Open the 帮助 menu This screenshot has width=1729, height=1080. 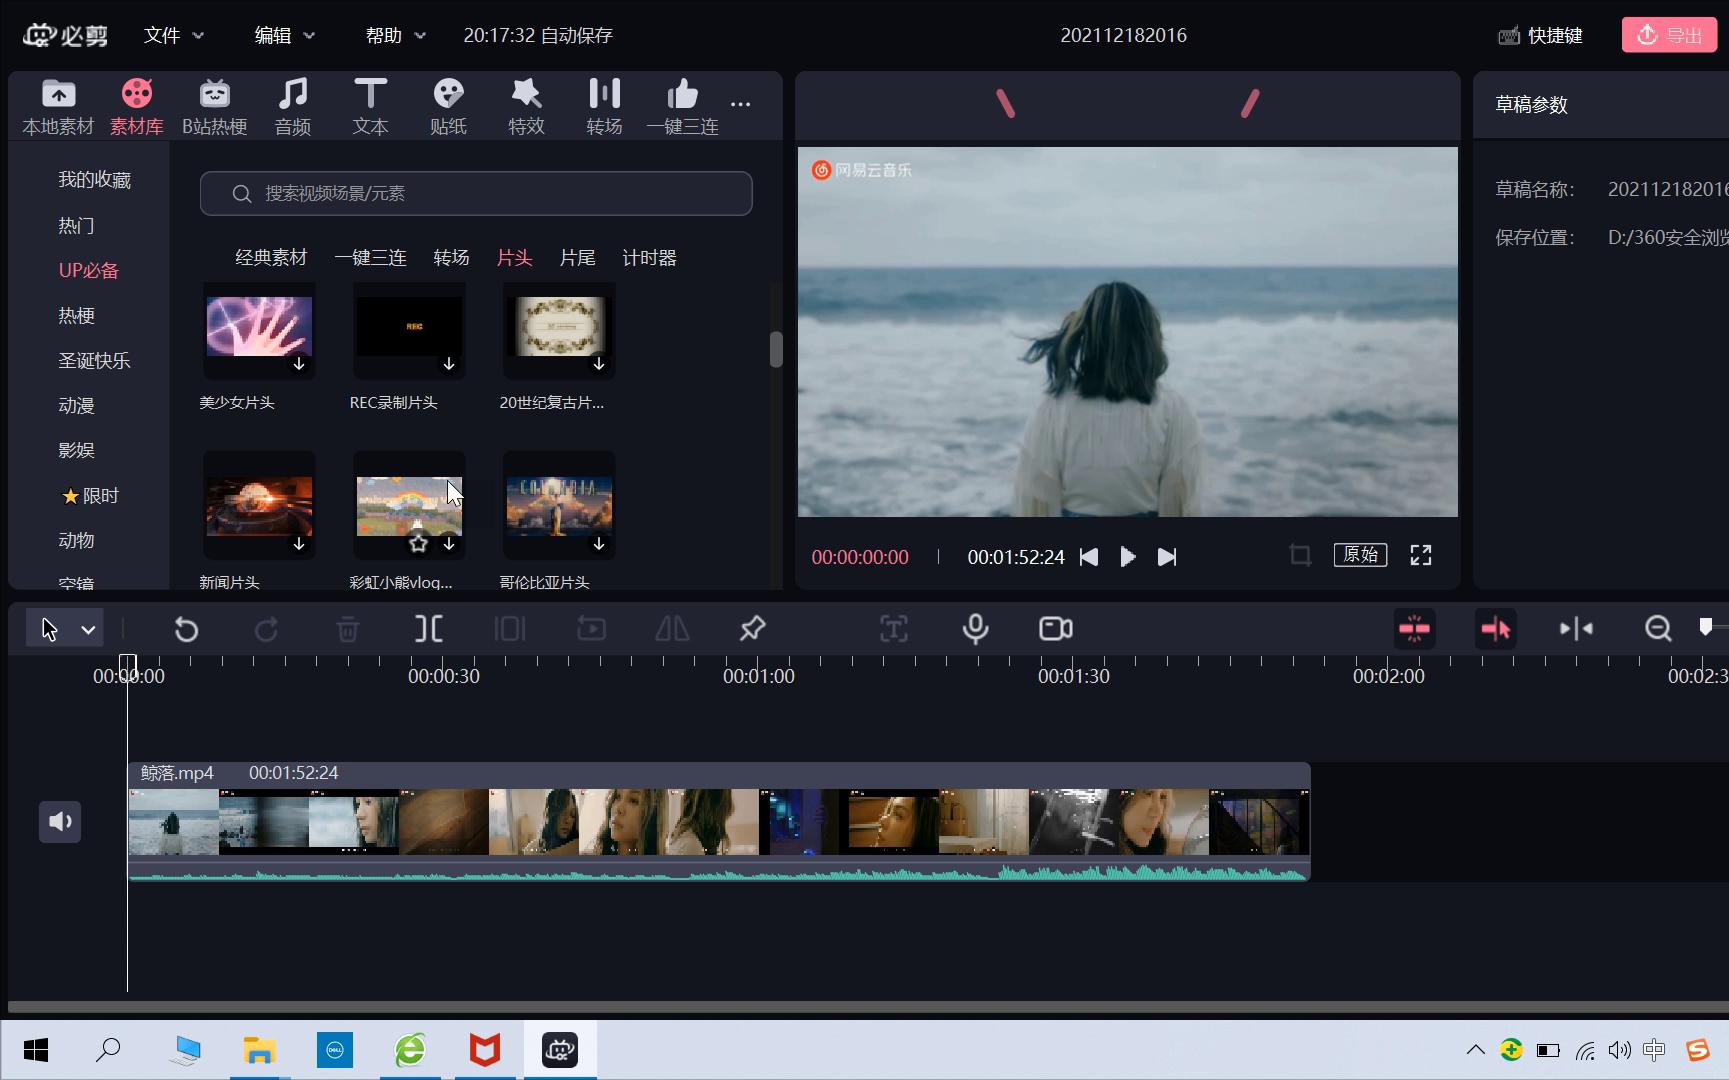pyautogui.click(x=395, y=35)
